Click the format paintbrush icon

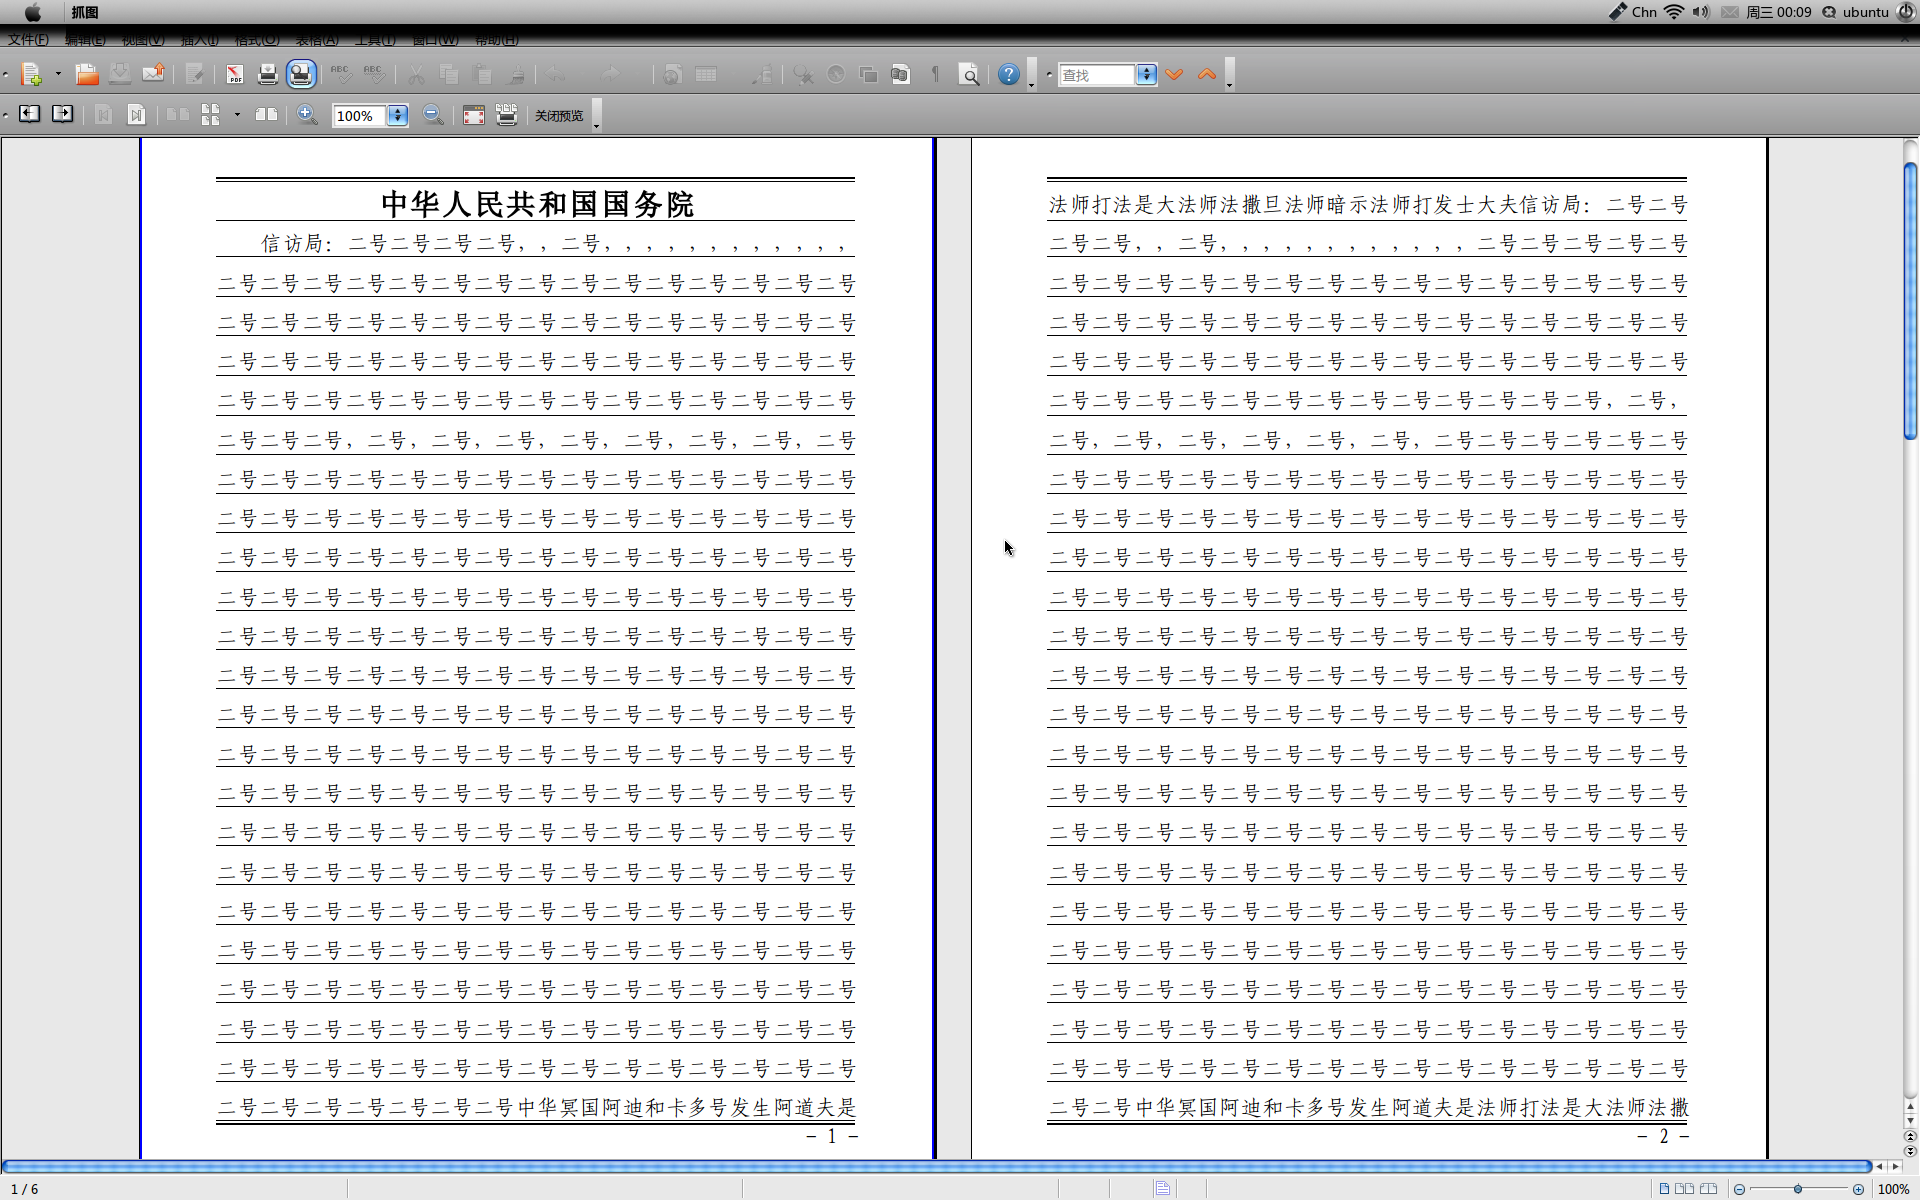point(516,75)
